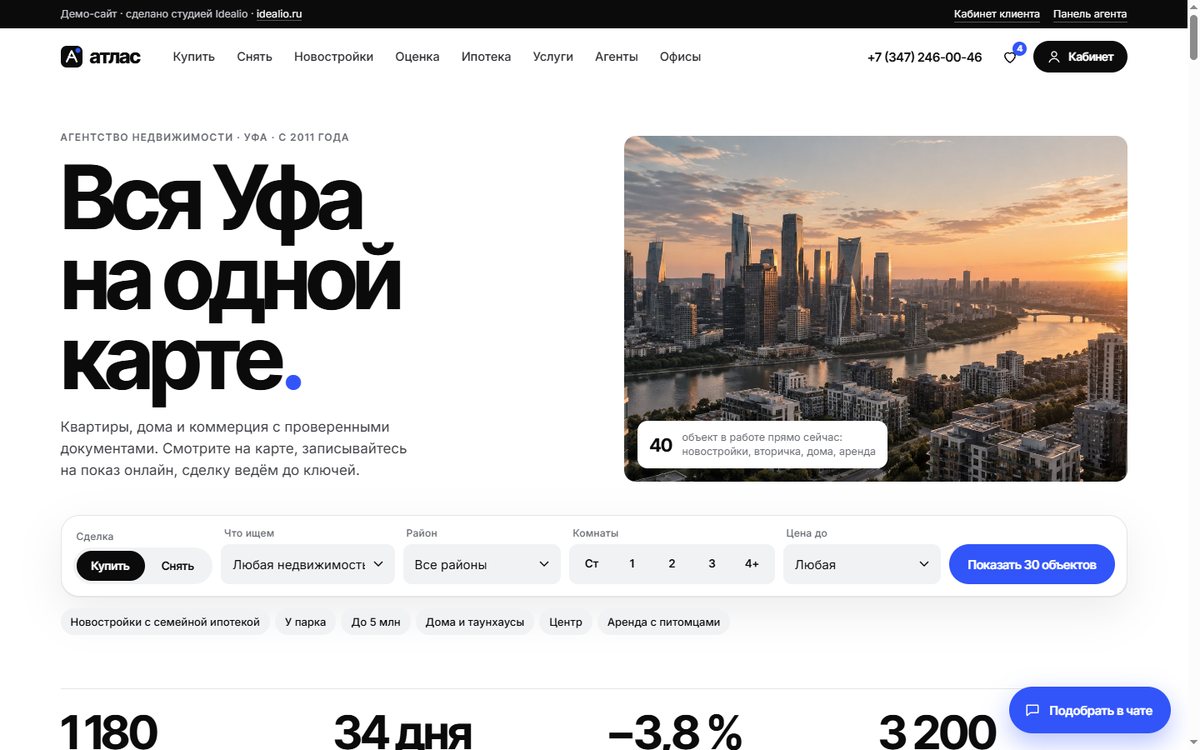The height and width of the screenshot is (750, 1200).
Task: Toggle the 3 rooms option
Action: (712, 564)
